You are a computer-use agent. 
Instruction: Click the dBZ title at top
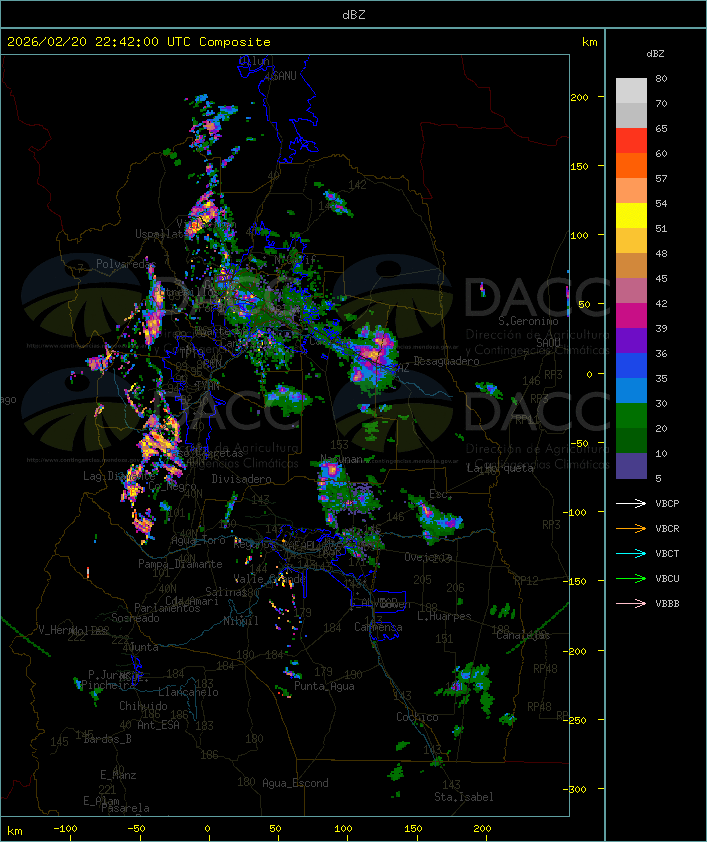tap(354, 14)
